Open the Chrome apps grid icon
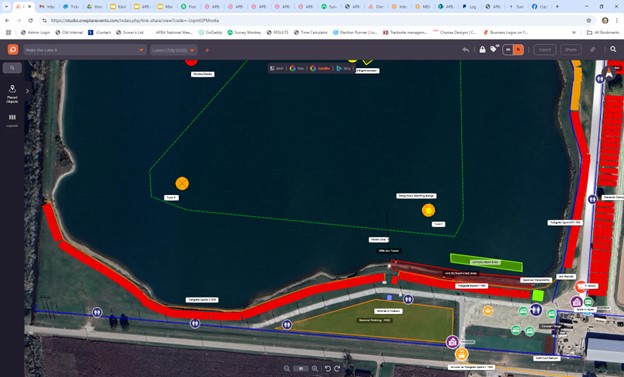This screenshot has width=624, height=377. [8, 32]
